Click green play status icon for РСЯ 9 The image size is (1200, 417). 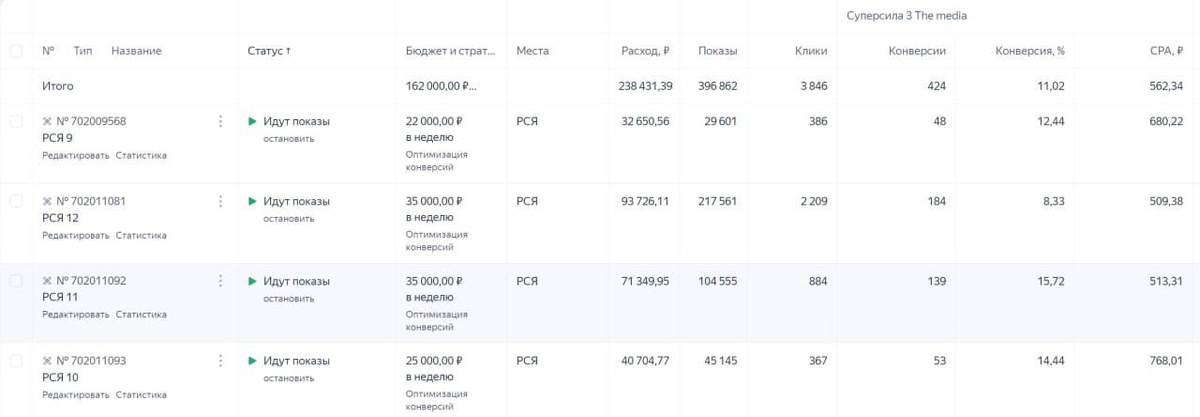[x=252, y=121]
